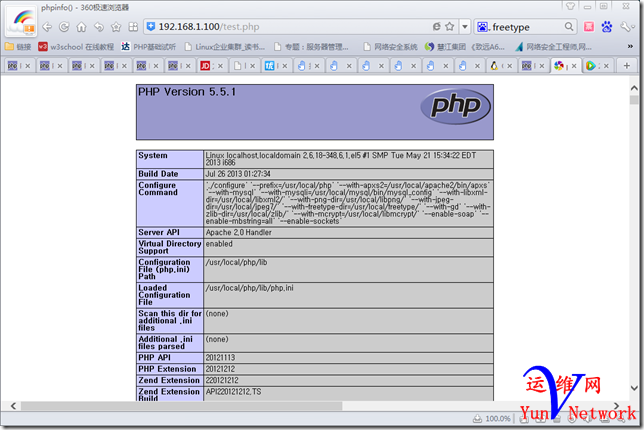Screen dimensions: 644x430
Task: Click the blue Baidu paw extension icon
Action: [x=607, y=27]
